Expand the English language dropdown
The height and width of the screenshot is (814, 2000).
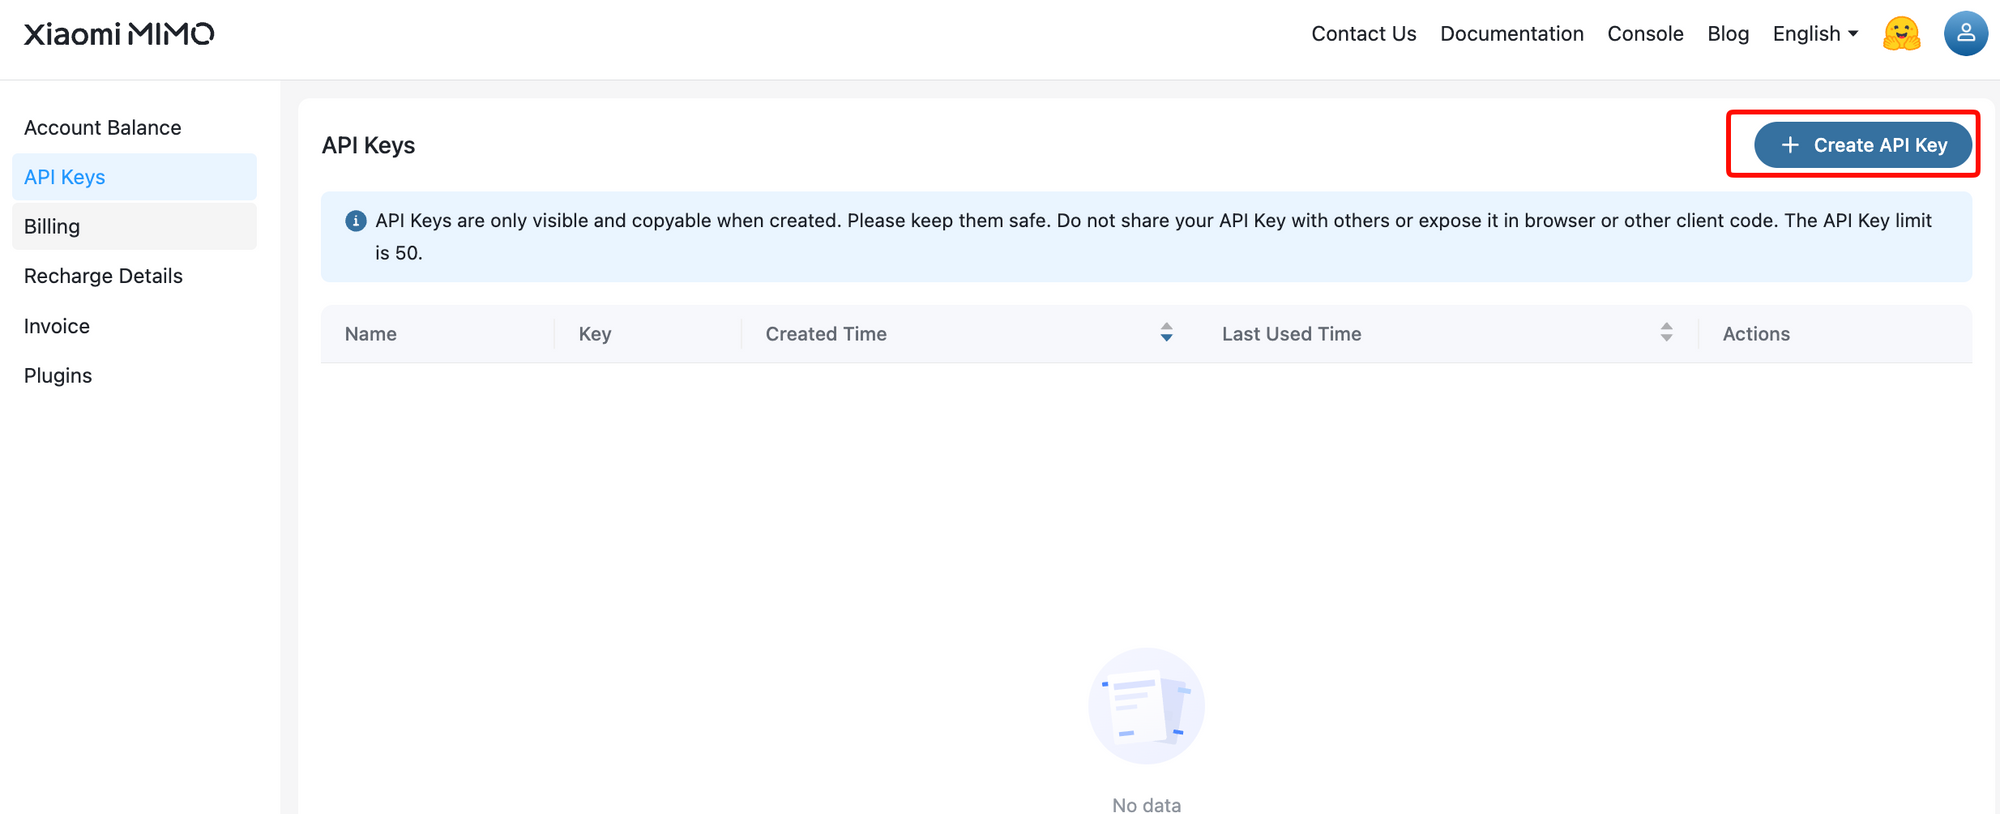(x=1815, y=34)
